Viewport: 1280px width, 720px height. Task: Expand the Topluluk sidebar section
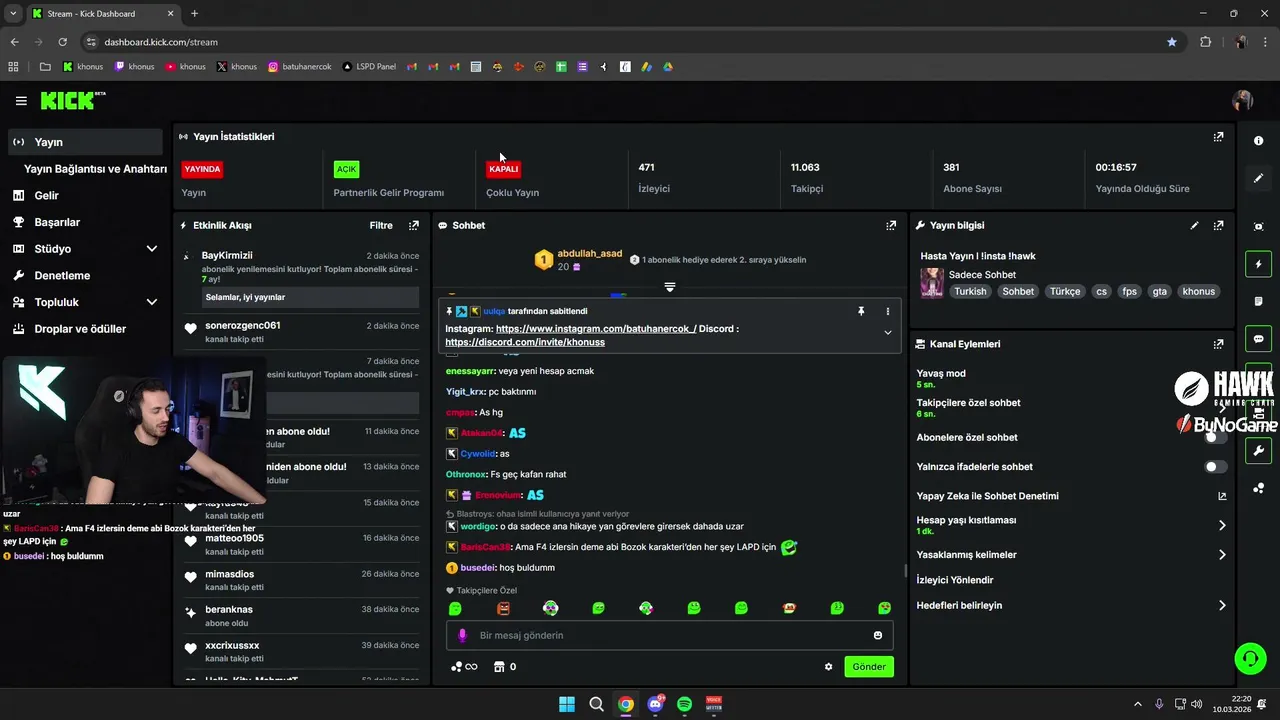pyautogui.click(x=152, y=302)
